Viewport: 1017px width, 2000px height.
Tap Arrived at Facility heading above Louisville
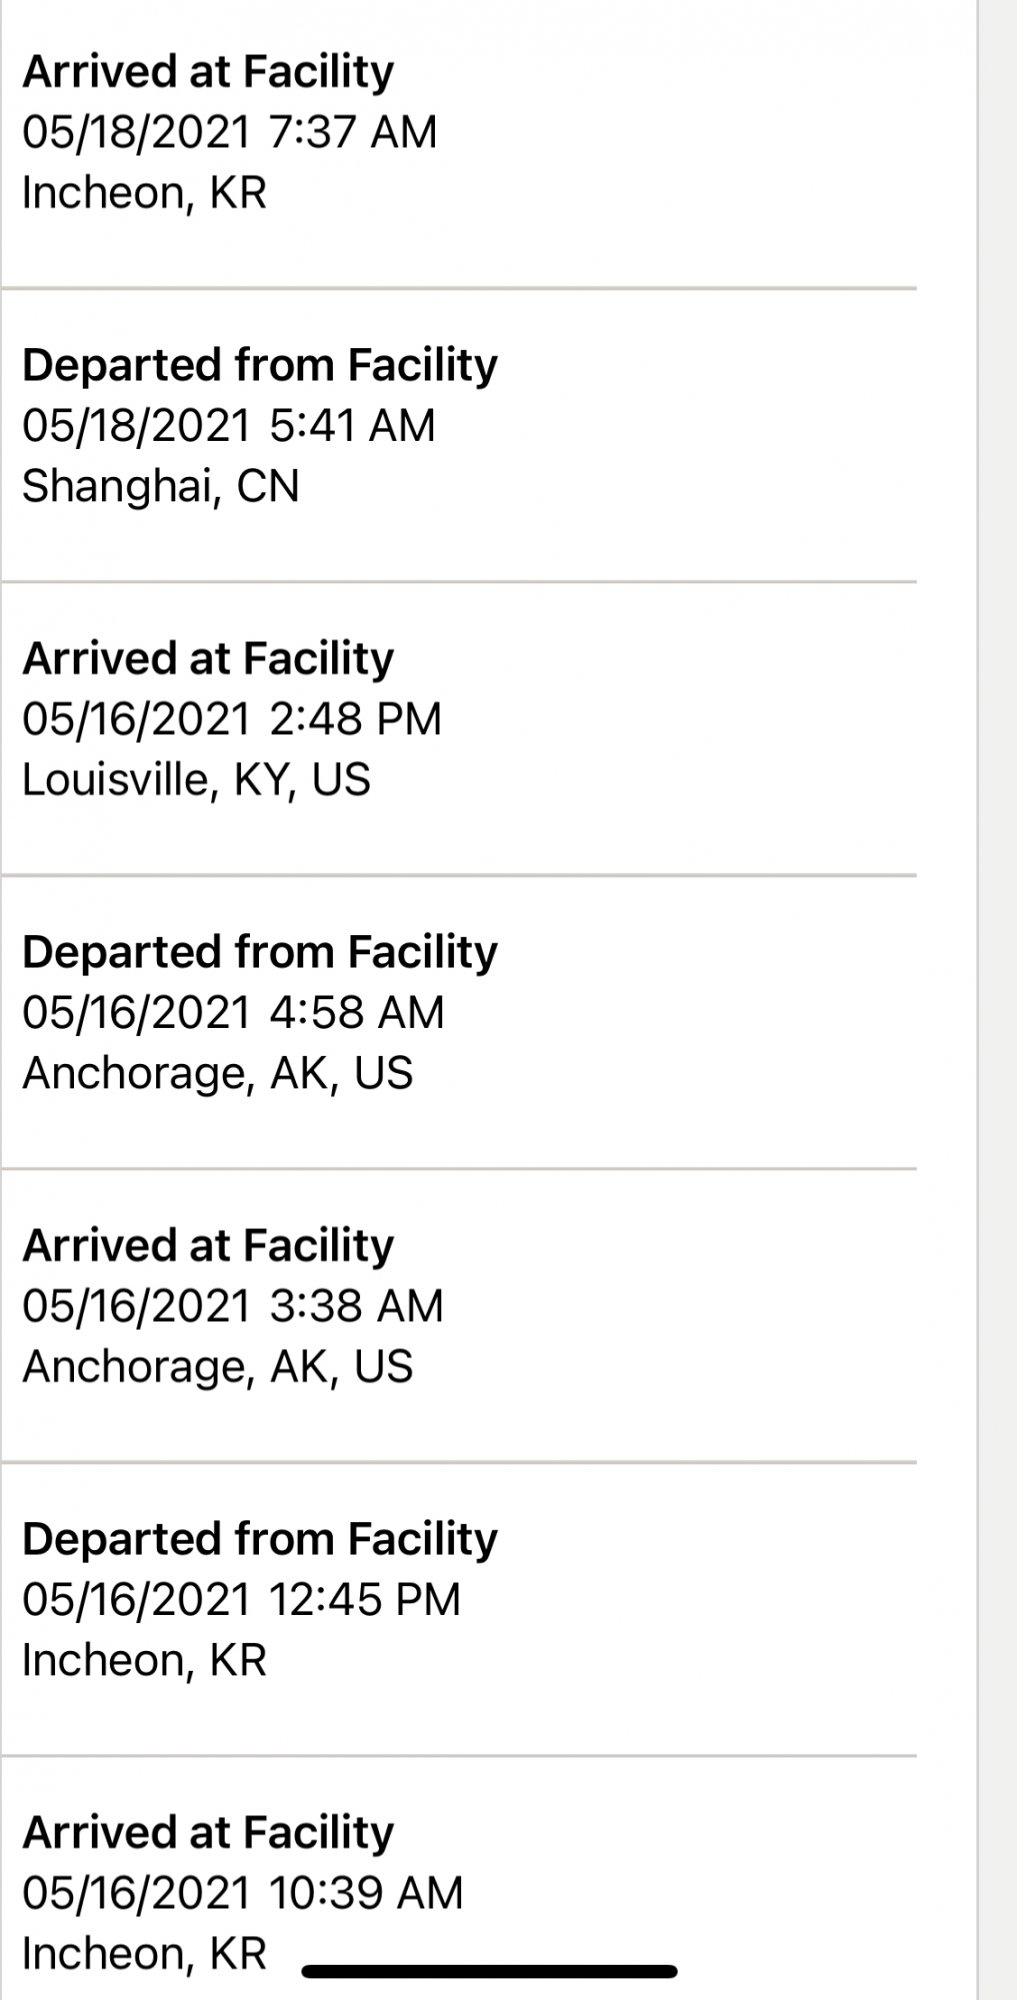coord(208,659)
